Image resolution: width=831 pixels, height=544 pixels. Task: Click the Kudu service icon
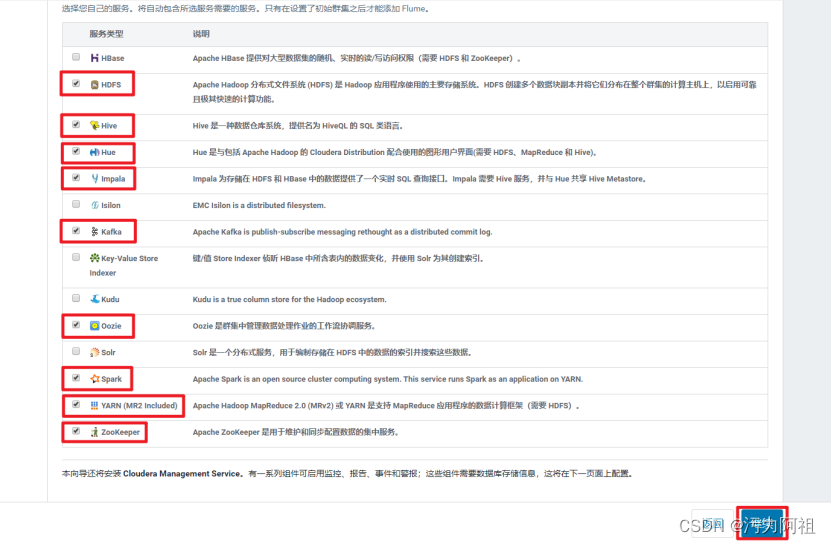pyautogui.click(x=94, y=299)
